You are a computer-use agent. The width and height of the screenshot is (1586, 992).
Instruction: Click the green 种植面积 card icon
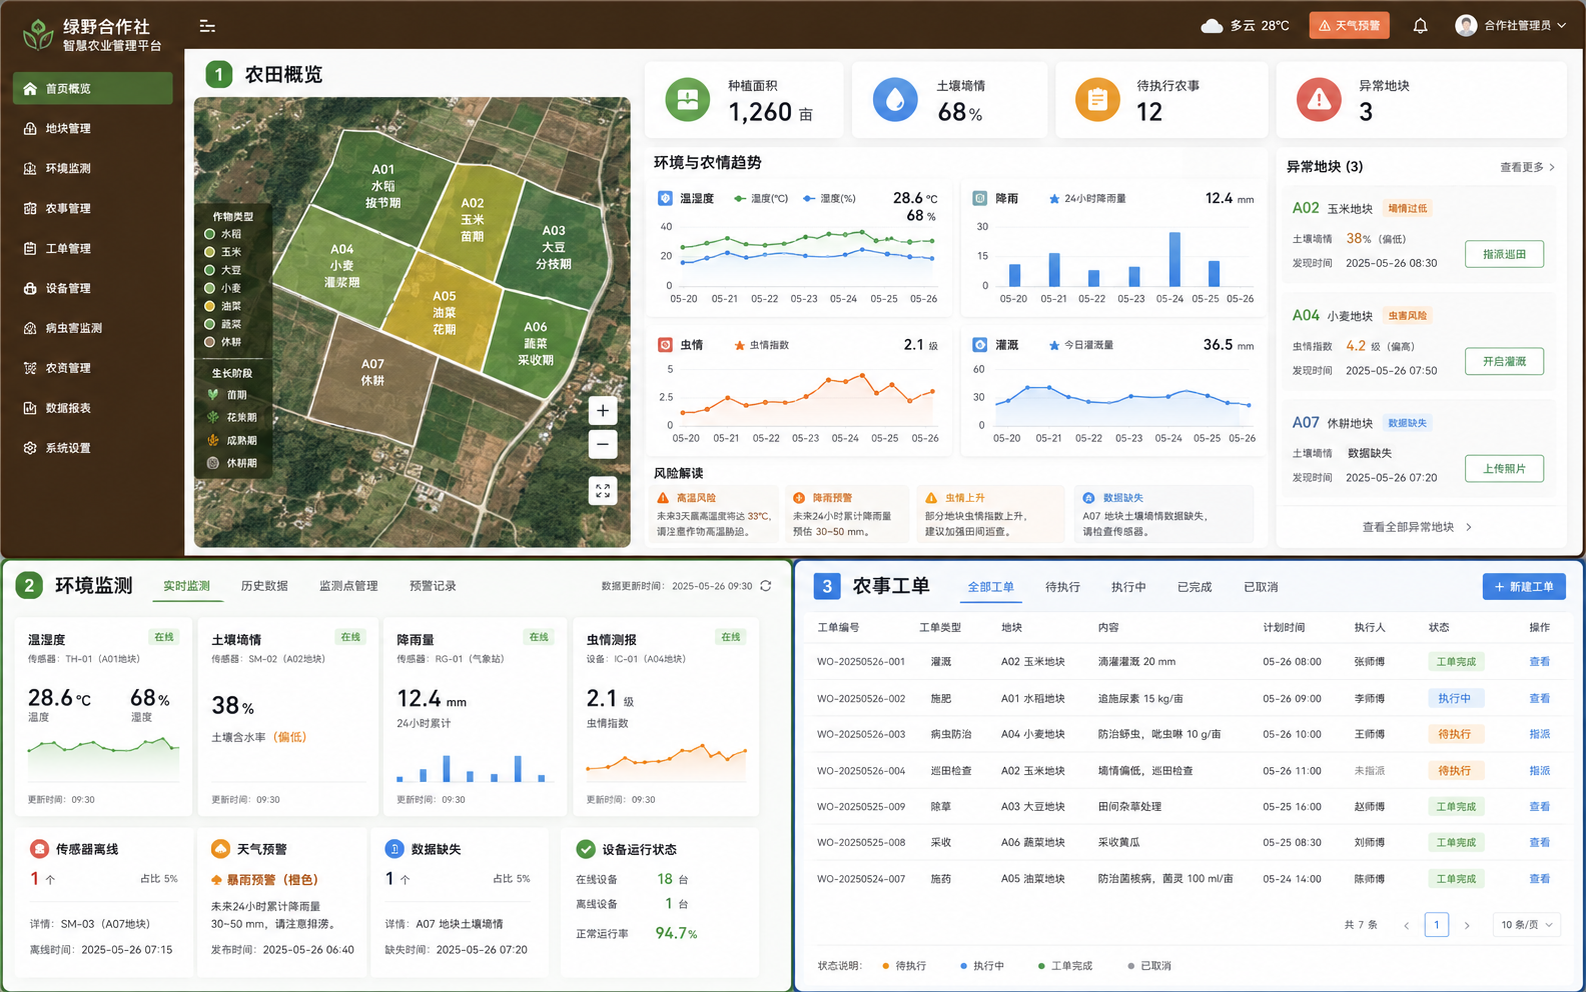(688, 100)
